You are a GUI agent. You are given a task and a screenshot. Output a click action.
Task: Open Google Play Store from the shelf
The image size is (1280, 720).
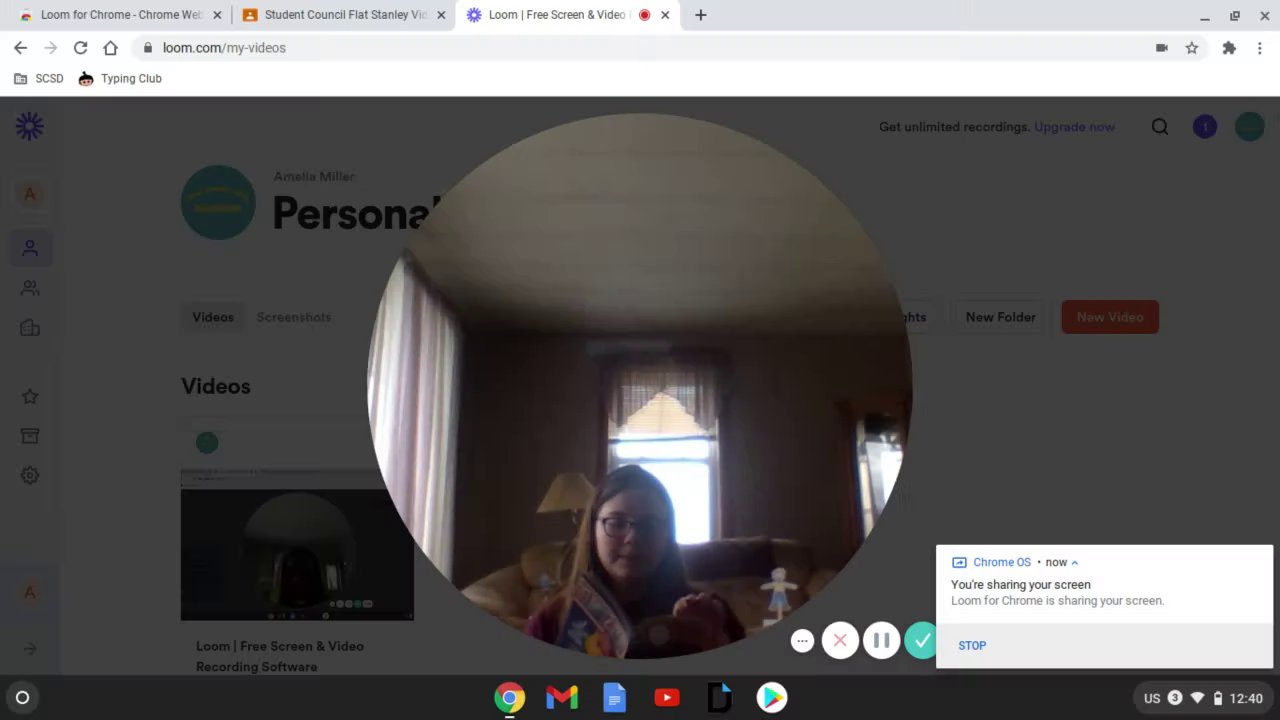tap(771, 698)
